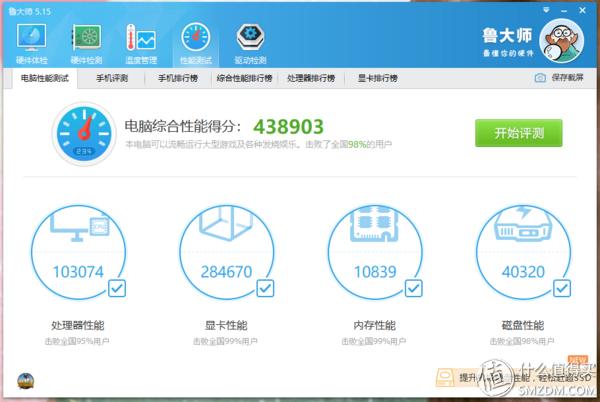Toggle the 处理器性能 checkbox
This screenshot has width=600, height=402.
[x=117, y=288]
